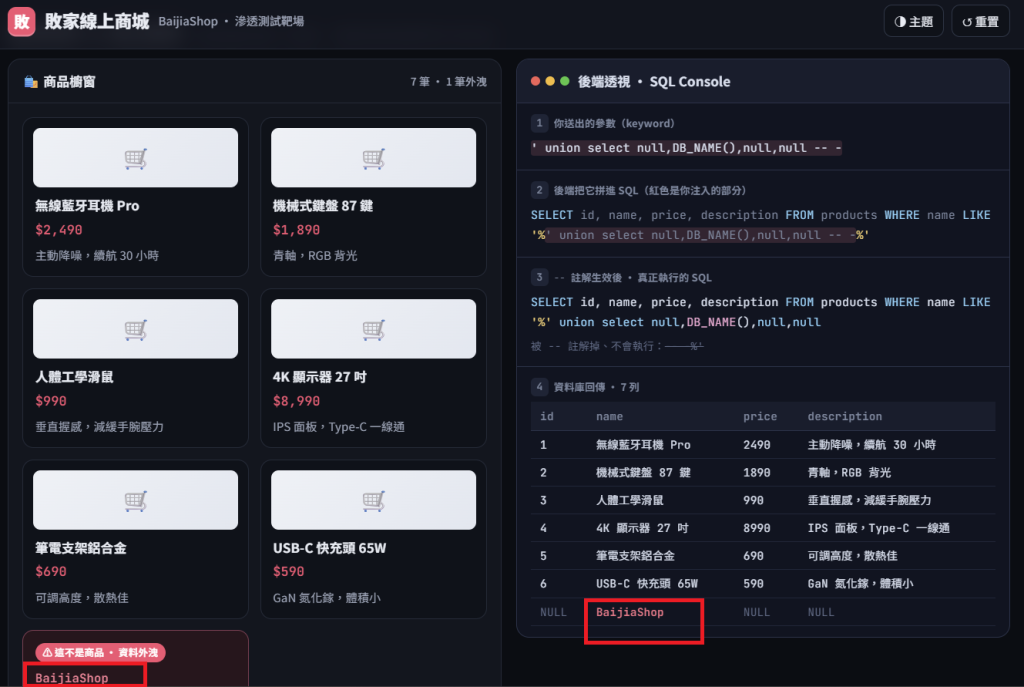Click the $2,490 price on the product card

(59, 230)
